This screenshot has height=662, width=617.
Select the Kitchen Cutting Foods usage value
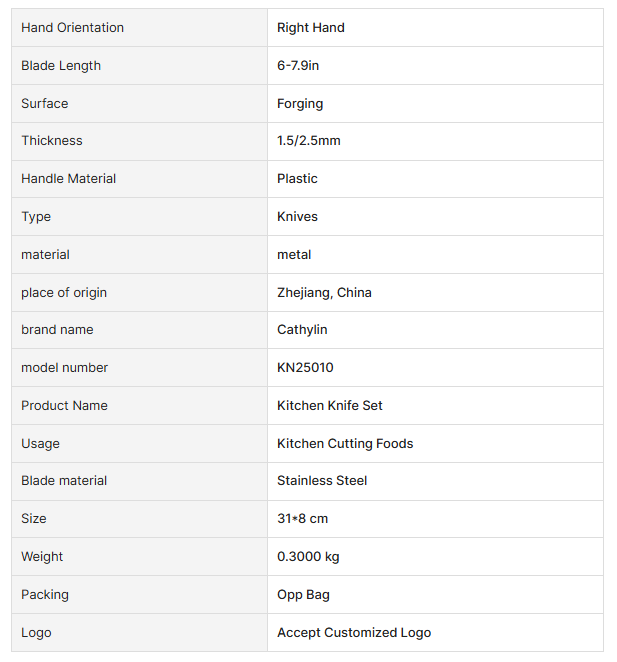[x=345, y=444]
